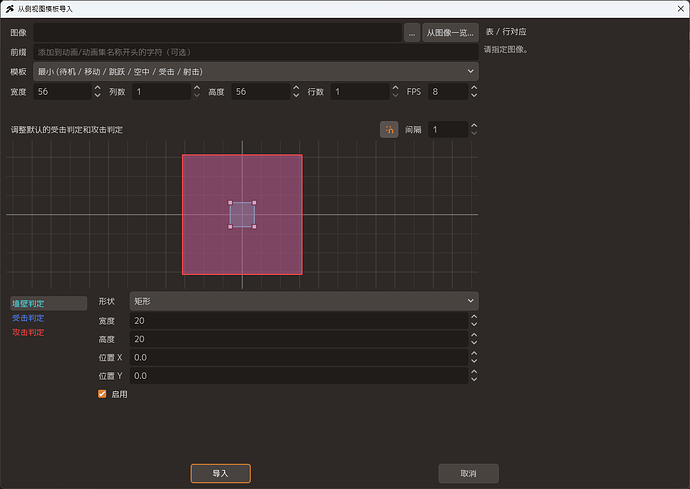The height and width of the screenshot is (489, 690).
Task: Click the top 宽度 field showing 56
Action: pyautogui.click(x=62, y=92)
